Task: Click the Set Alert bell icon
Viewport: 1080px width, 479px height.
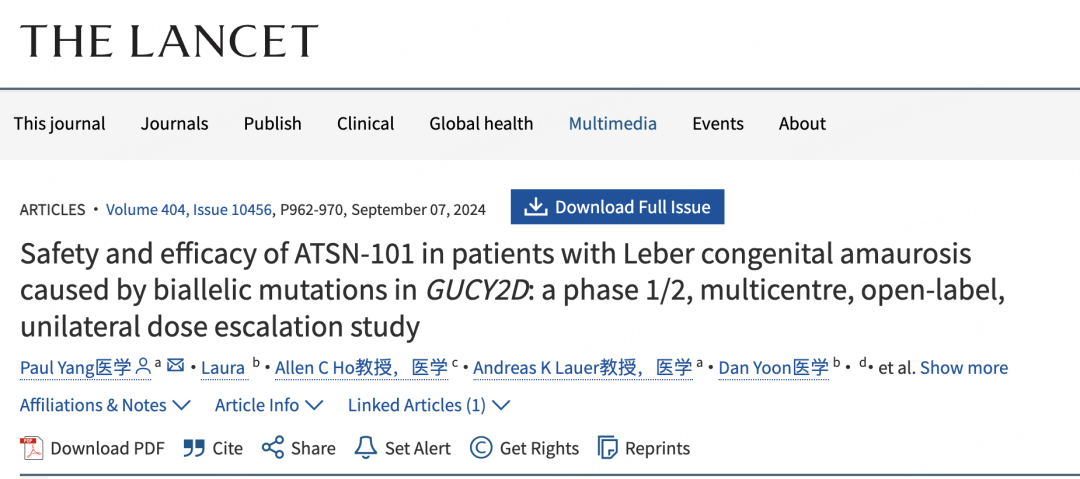Action: coord(366,448)
